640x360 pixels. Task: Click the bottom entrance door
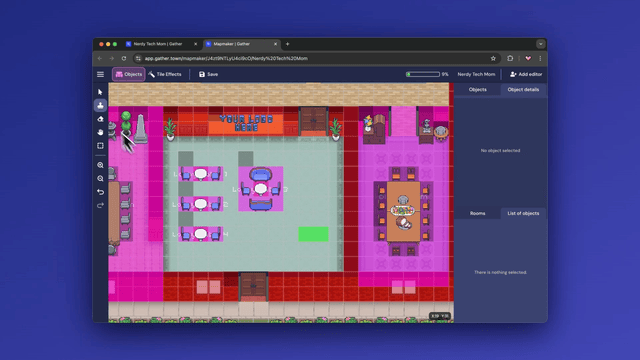(x=253, y=287)
